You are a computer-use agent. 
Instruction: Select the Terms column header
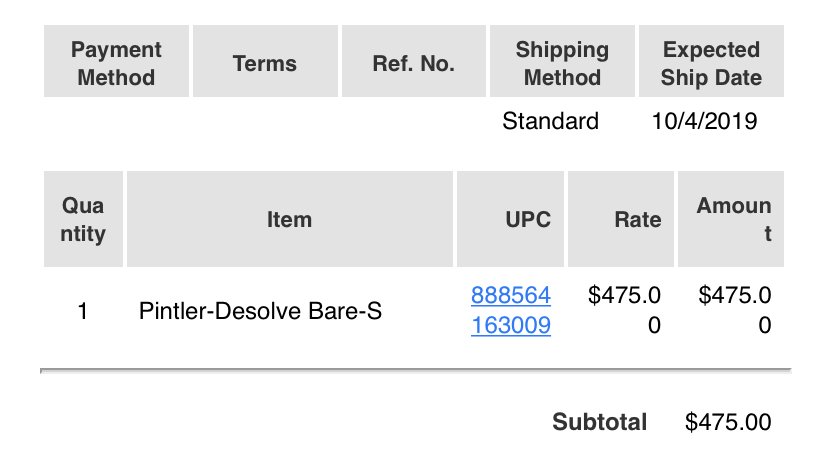[x=265, y=61]
